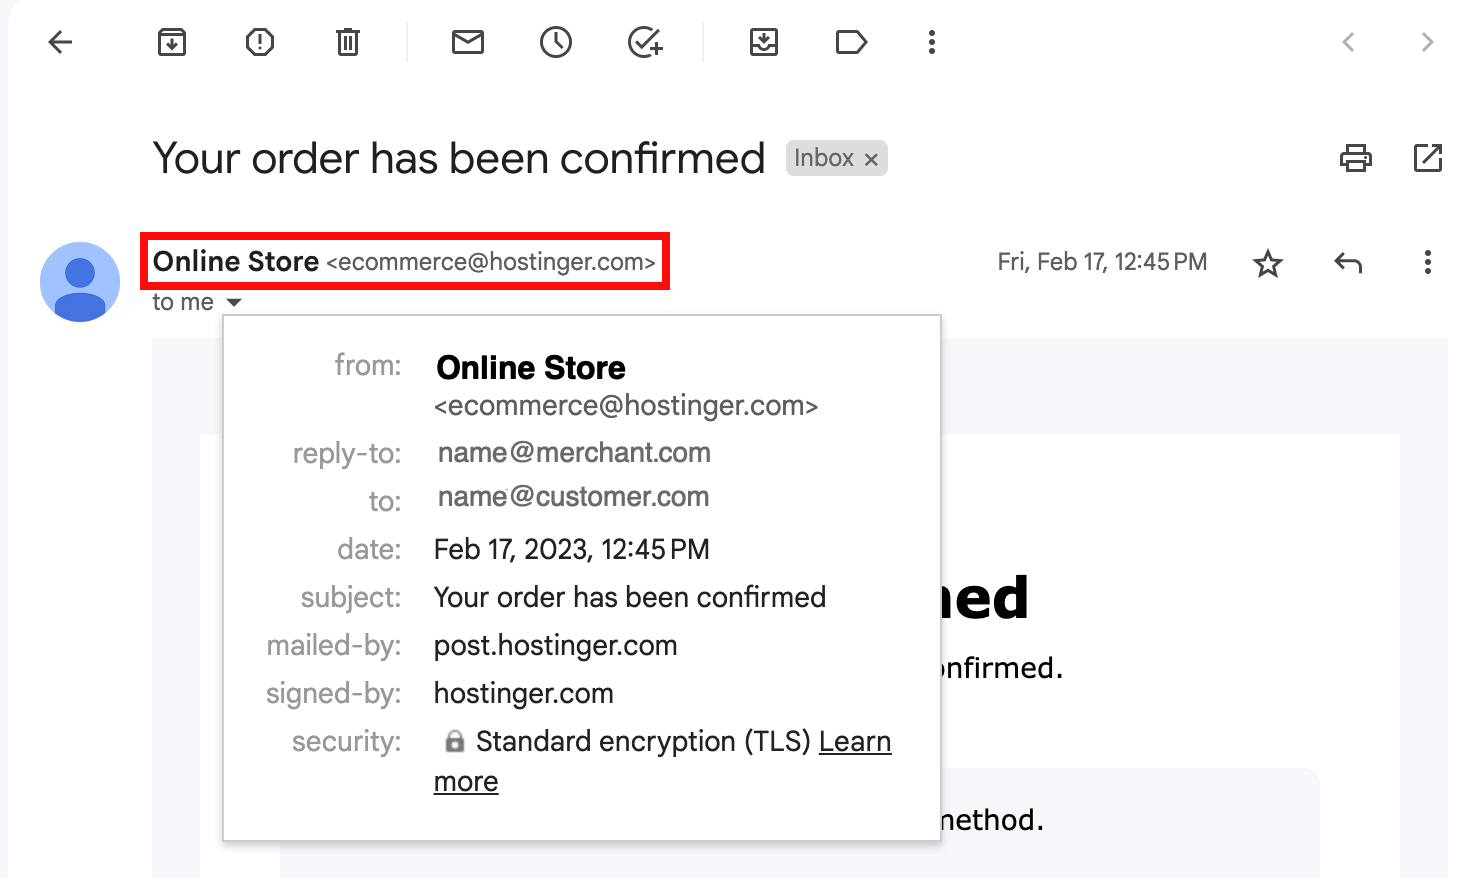
Task: Reply to the Online Store email
Action: 1348,263
